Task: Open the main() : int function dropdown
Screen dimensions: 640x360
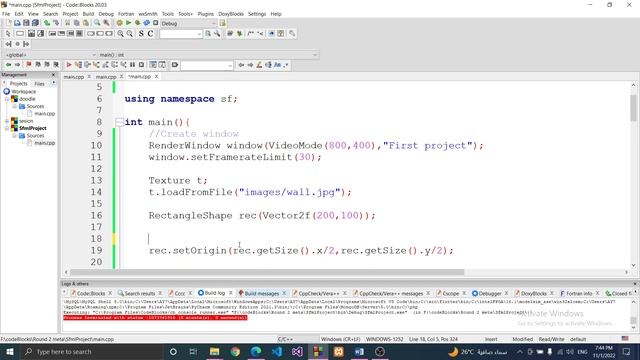Action: (x=208, y=55)
